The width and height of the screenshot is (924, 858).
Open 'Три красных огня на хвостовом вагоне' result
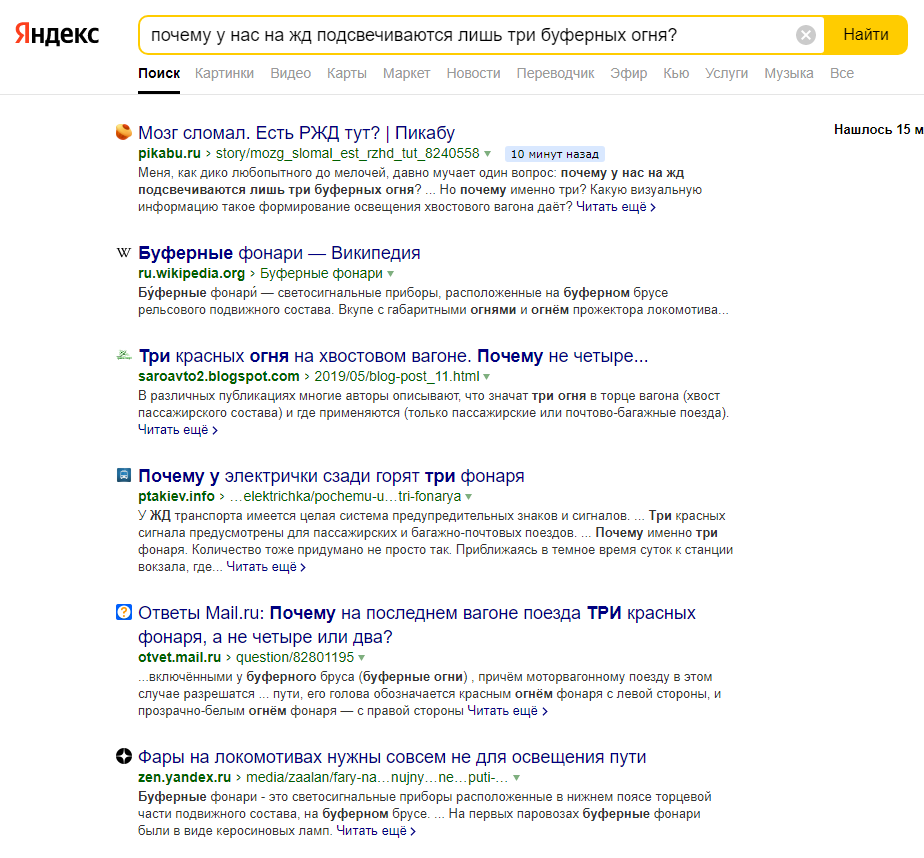(x=393, y=356)
